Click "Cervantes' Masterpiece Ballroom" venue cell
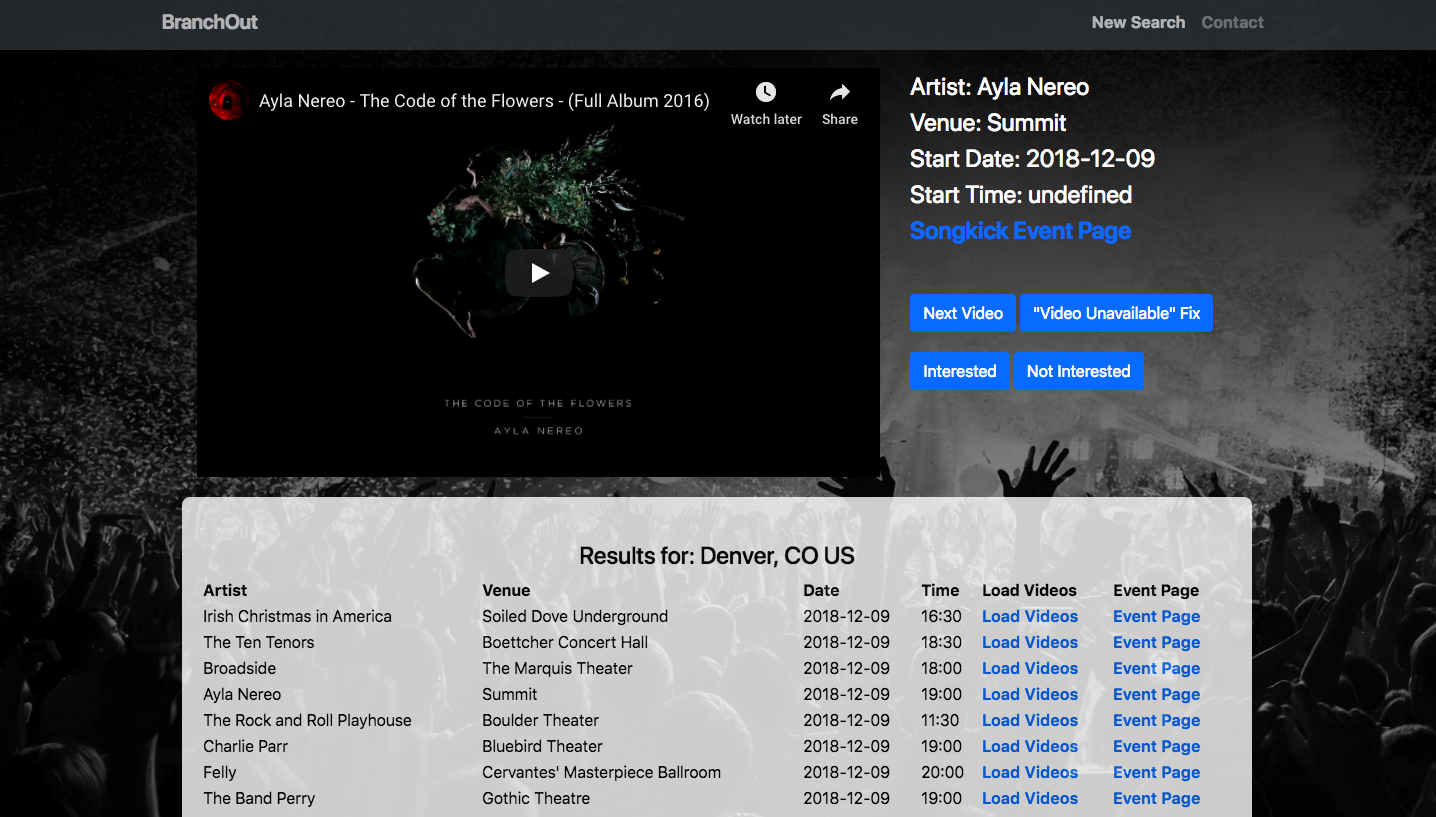The image size is (1436, 817). (x=601, y=772)
